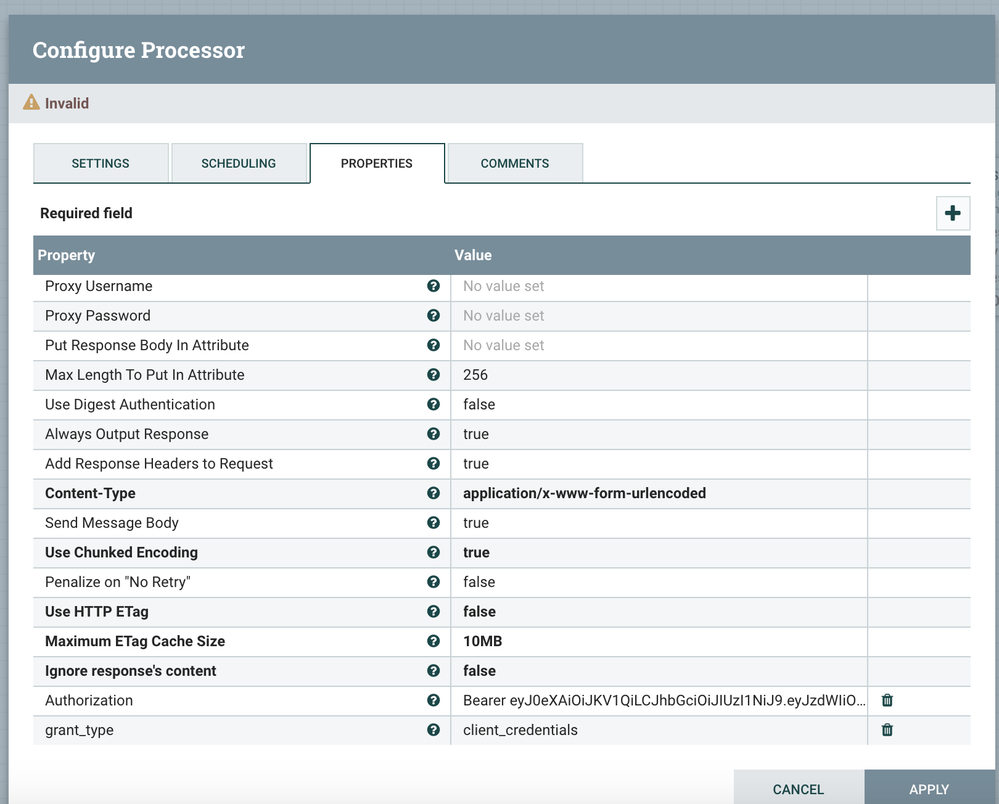Change Send Message Body true value
This screenshot has height=804, width=999.
tap(659, 523)
